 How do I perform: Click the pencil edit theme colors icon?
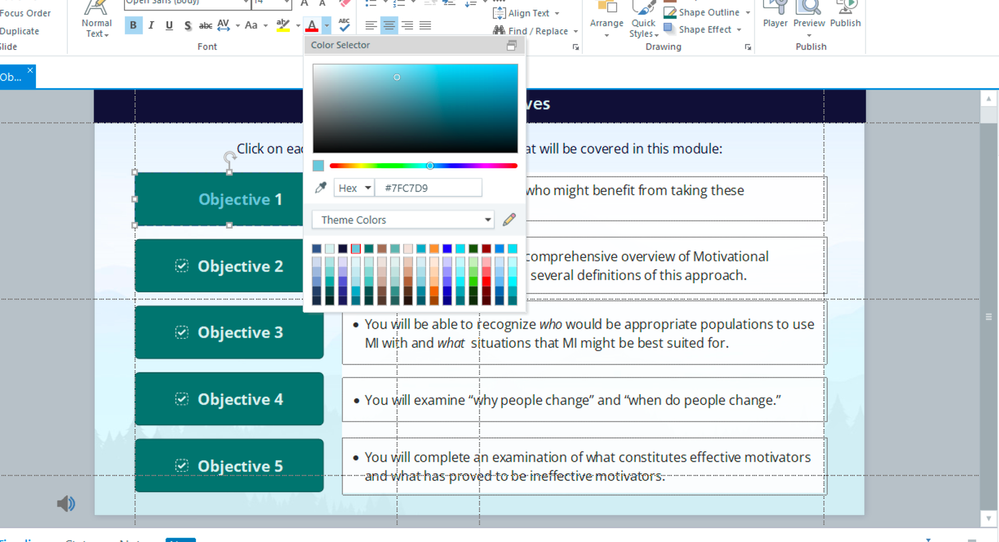[x=509, y=220]
